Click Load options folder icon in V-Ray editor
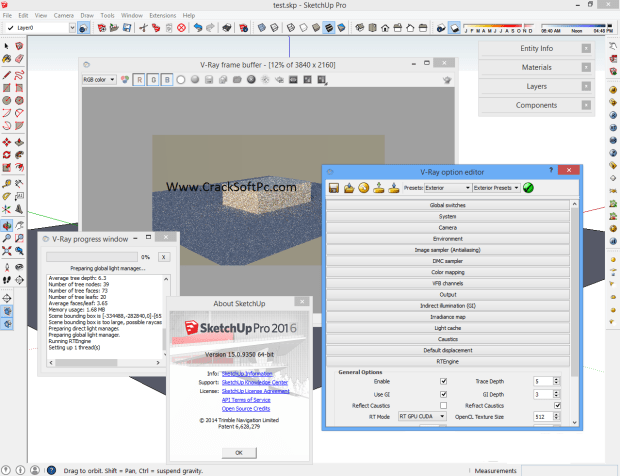The width and height of the screenshot is (620, 476). click(x=349, y=188)
